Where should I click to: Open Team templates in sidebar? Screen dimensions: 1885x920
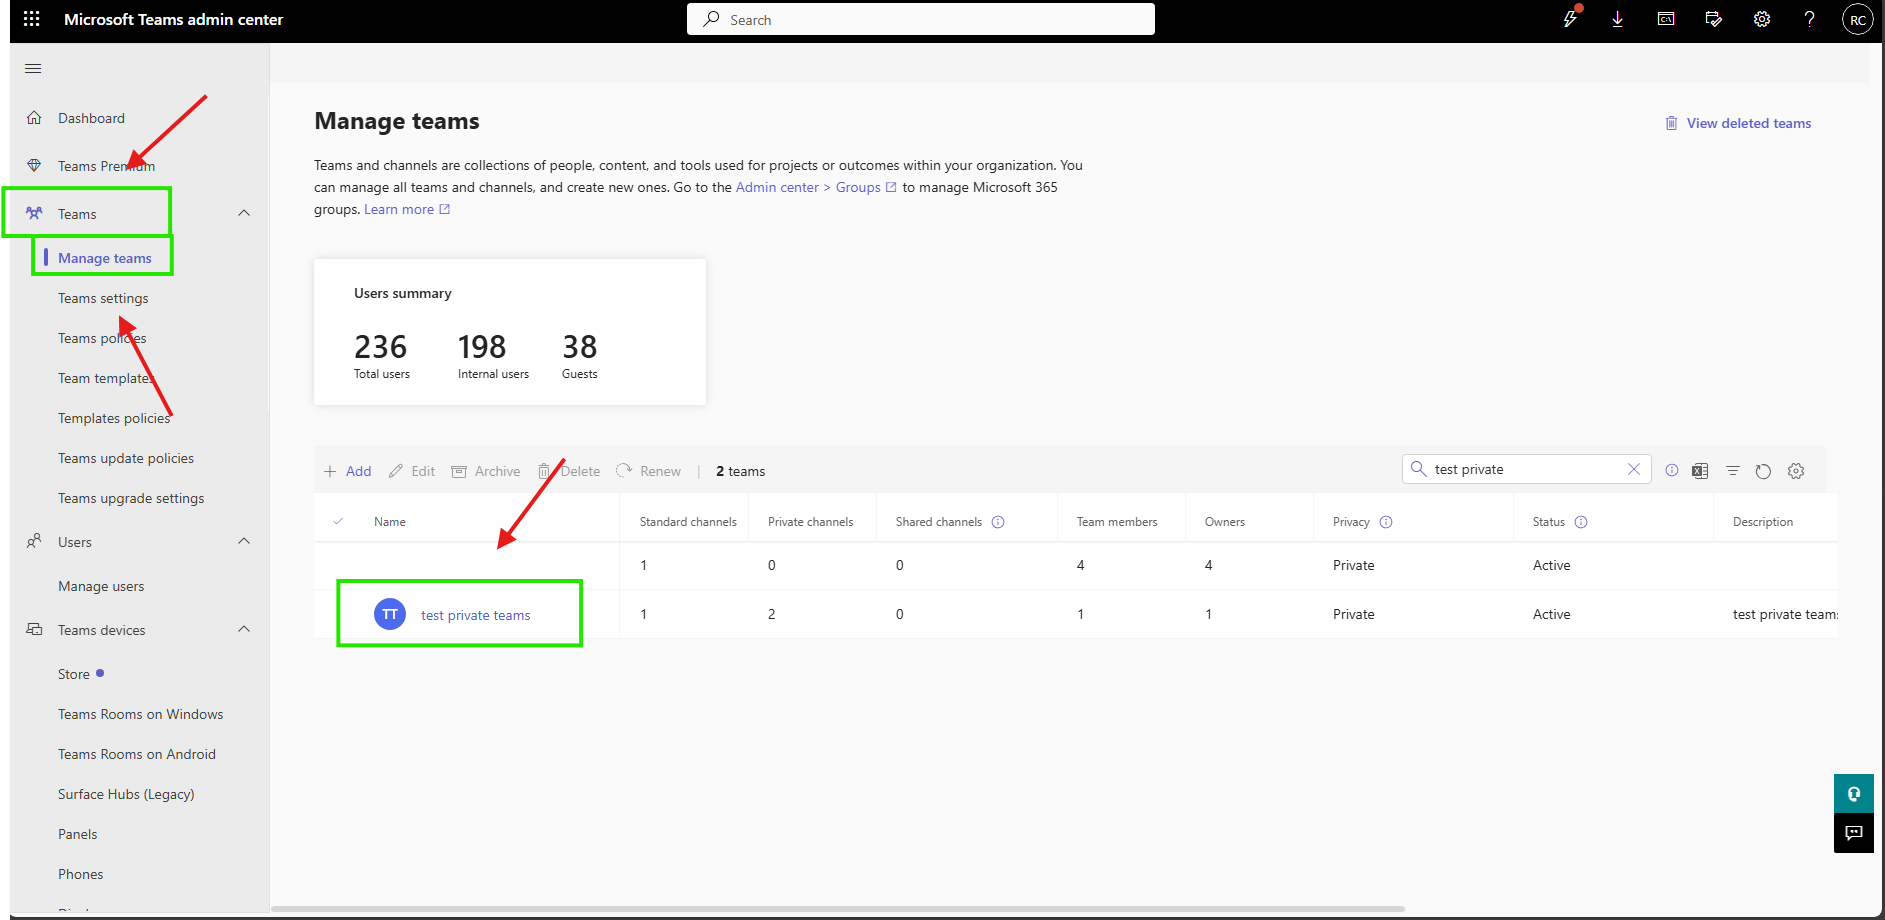pyautogui.click(x=107, y=378)
